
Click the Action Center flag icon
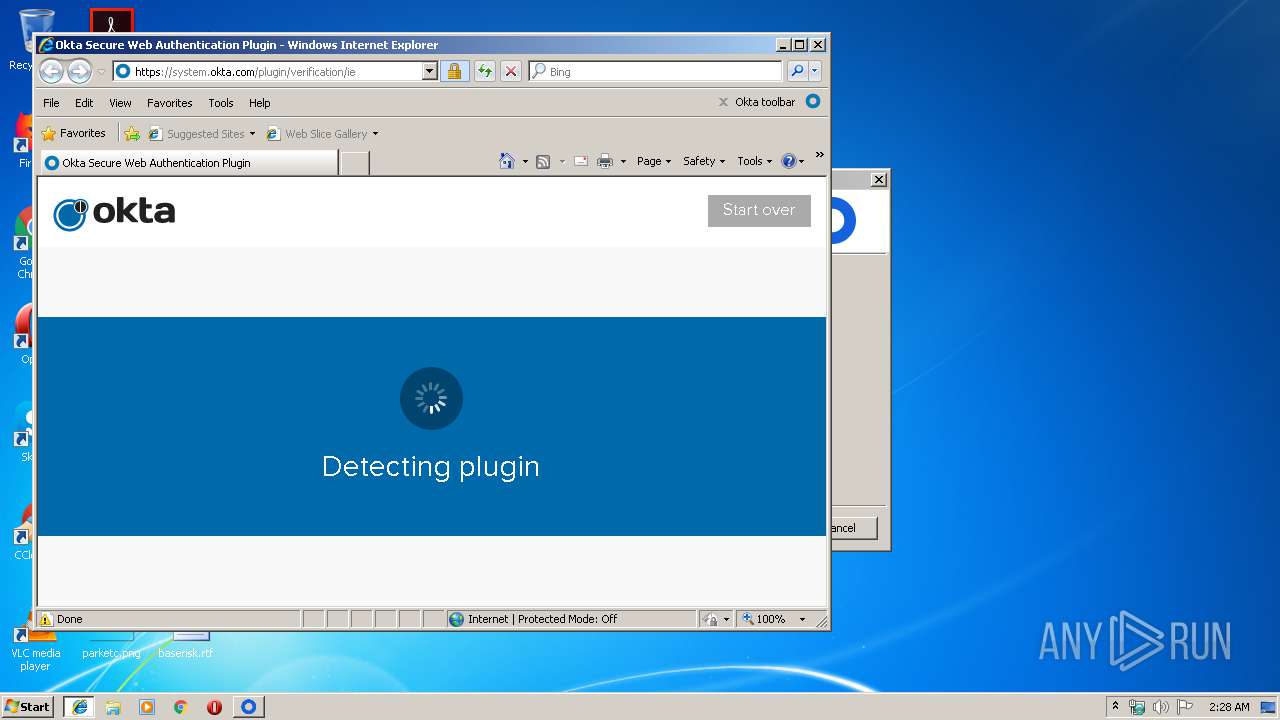pos(1184,707)
